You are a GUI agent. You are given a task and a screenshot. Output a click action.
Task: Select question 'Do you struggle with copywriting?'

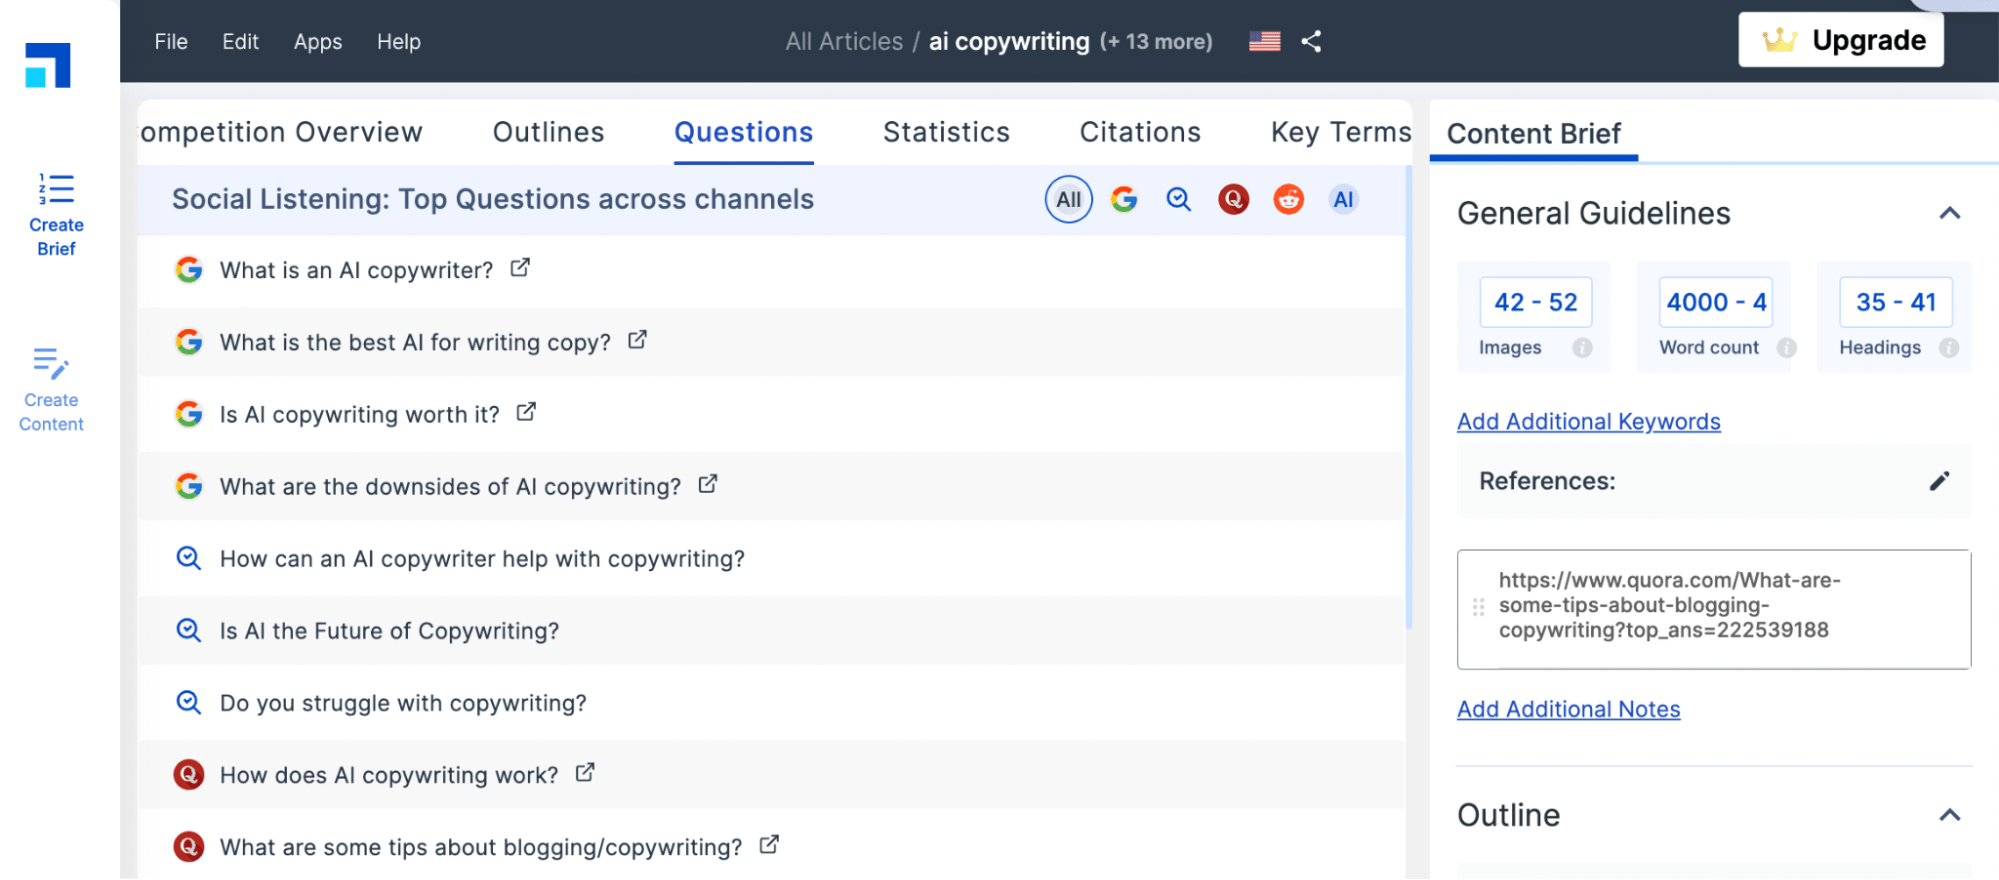403,703
